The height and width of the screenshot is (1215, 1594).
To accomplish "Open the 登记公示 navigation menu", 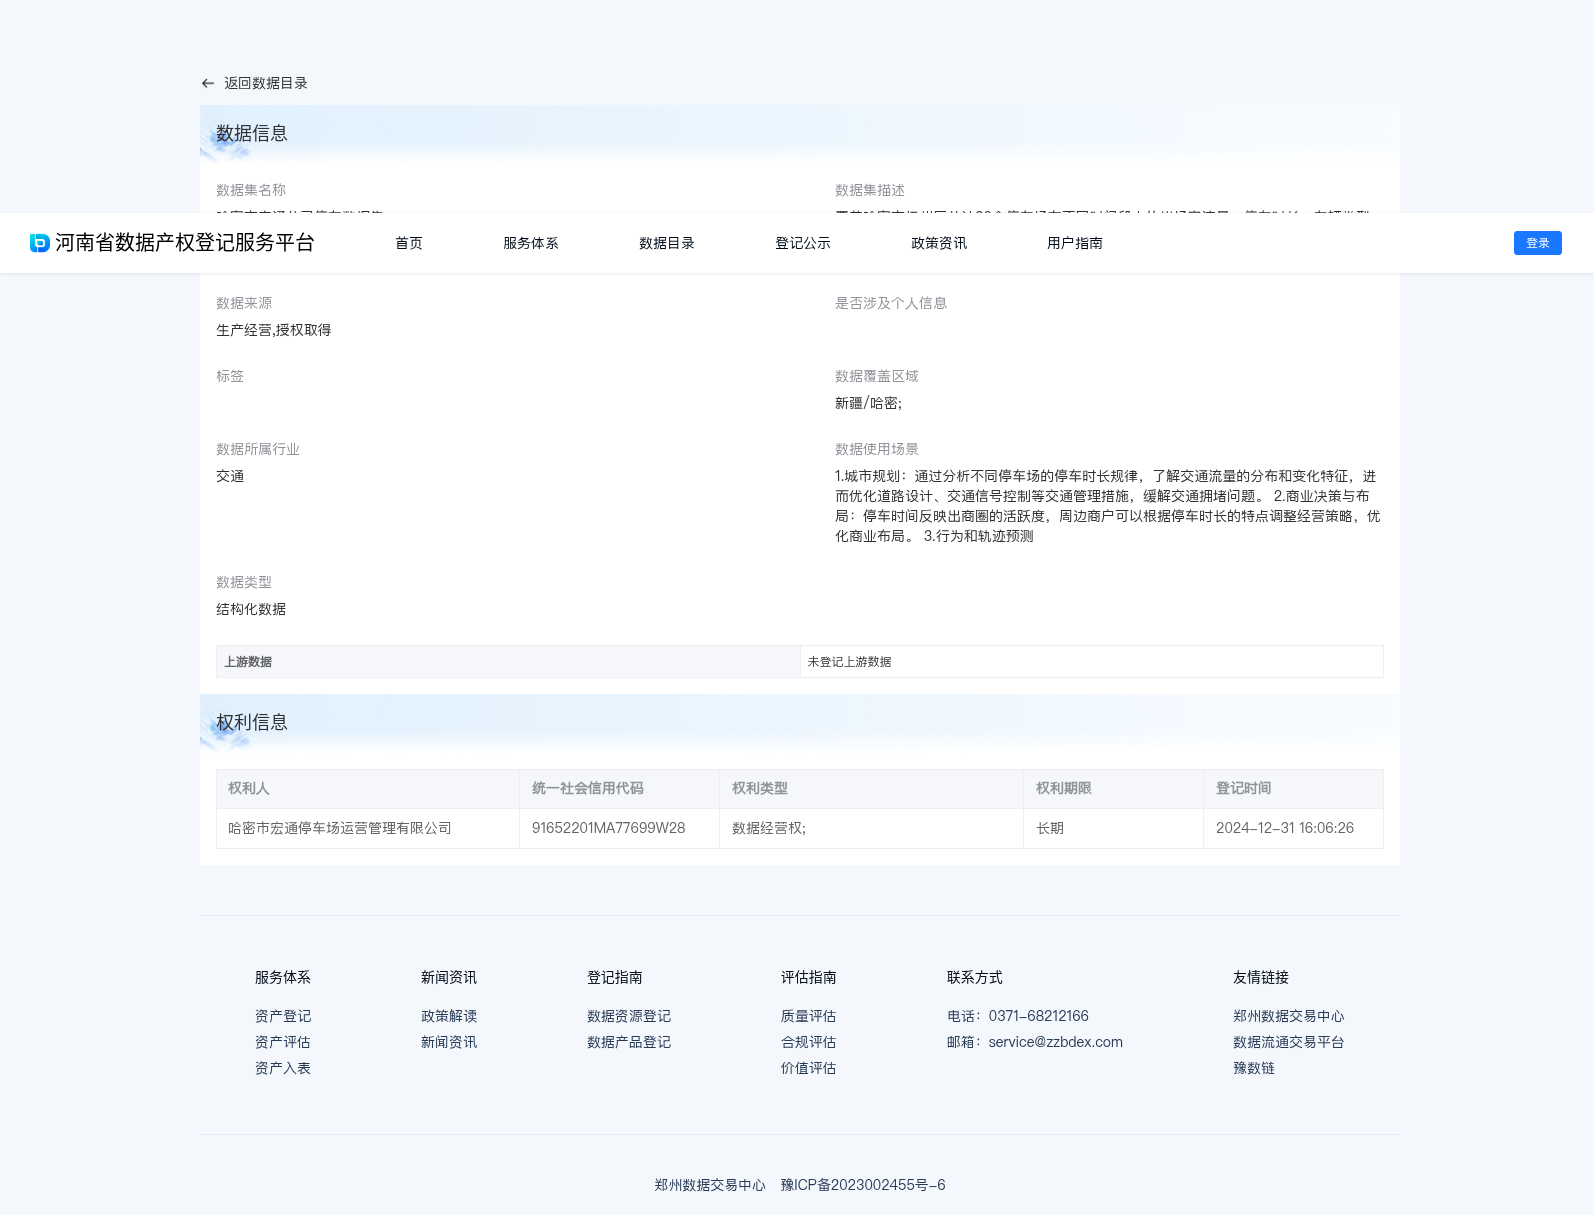I will [x=803, y=243].
